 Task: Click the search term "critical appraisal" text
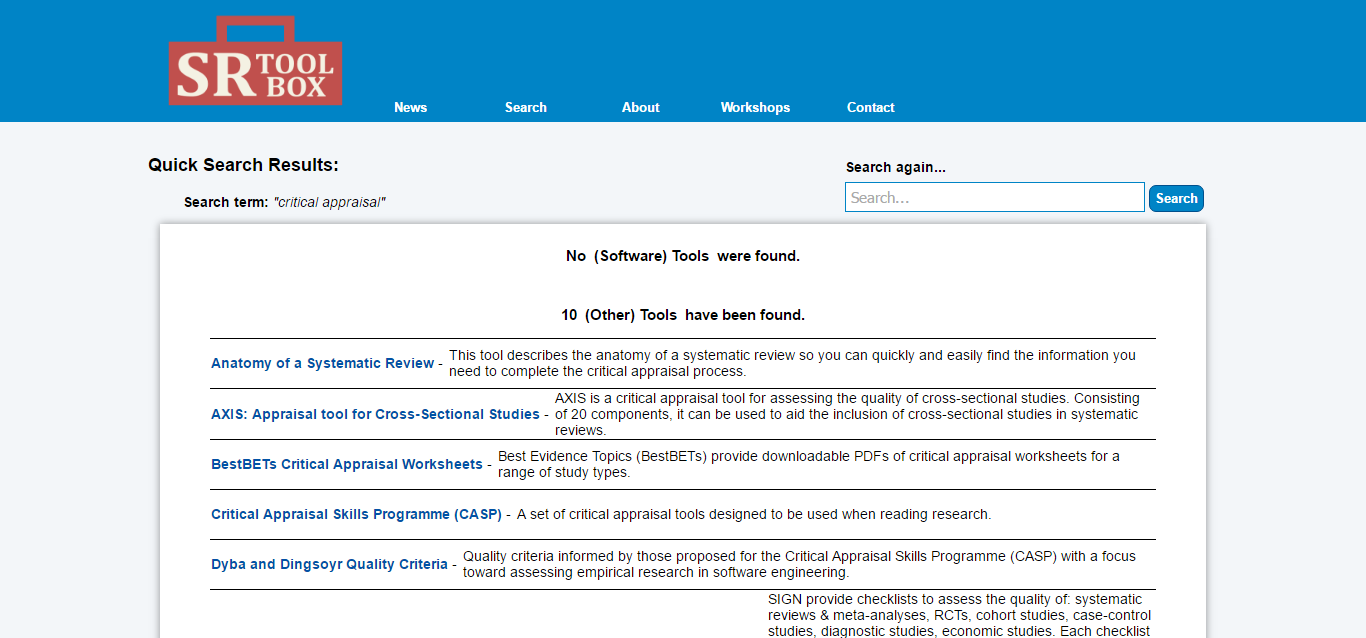[329, 202]
